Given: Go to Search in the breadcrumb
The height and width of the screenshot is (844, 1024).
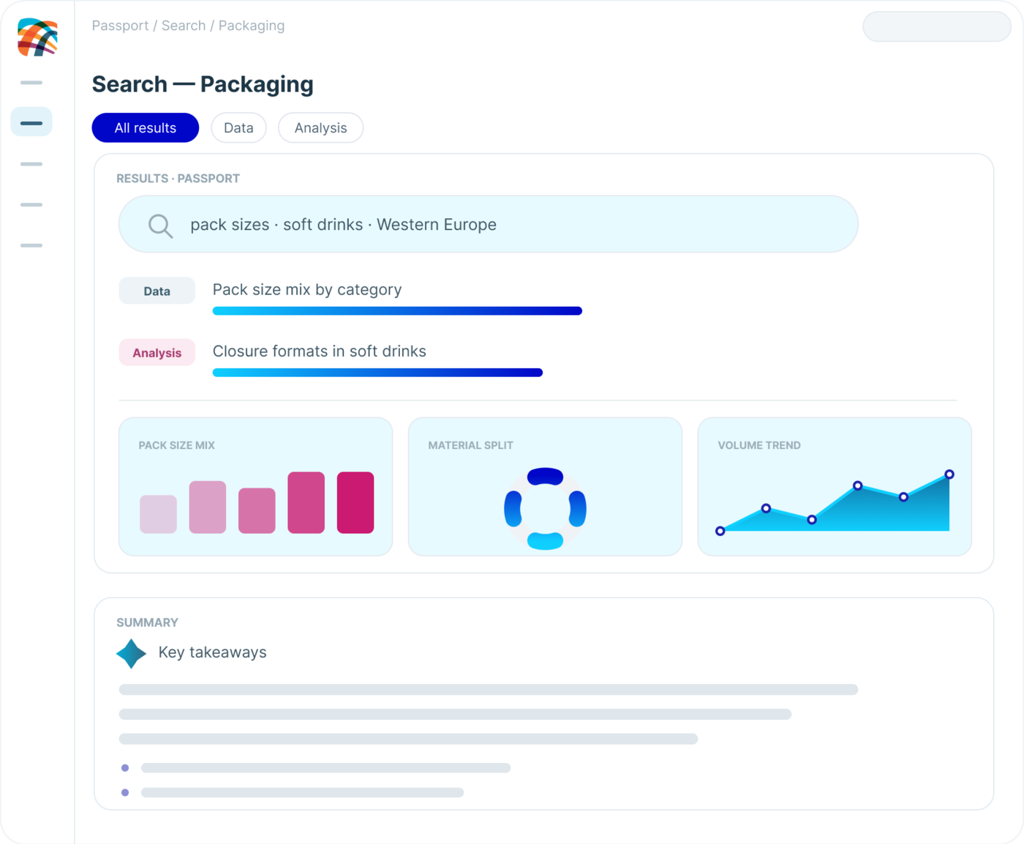Looking at the screenshot, I should click(x=184, y=25).
